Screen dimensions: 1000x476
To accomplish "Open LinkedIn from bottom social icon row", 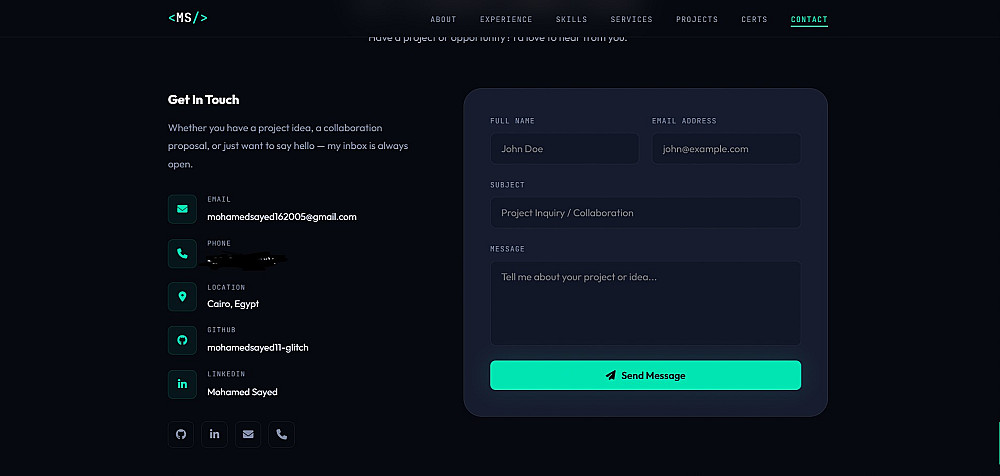I will click(215, 434).
